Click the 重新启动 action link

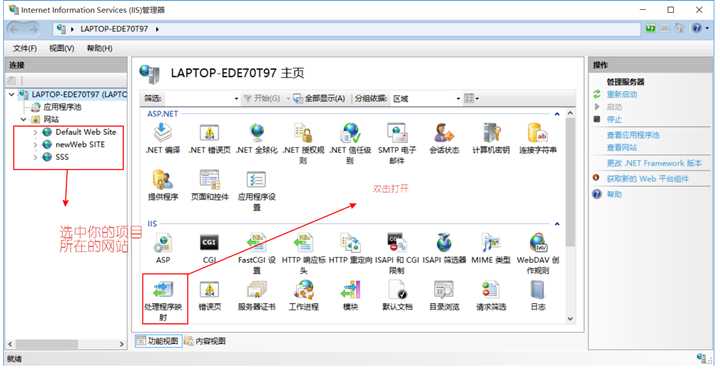pos(622,94)
